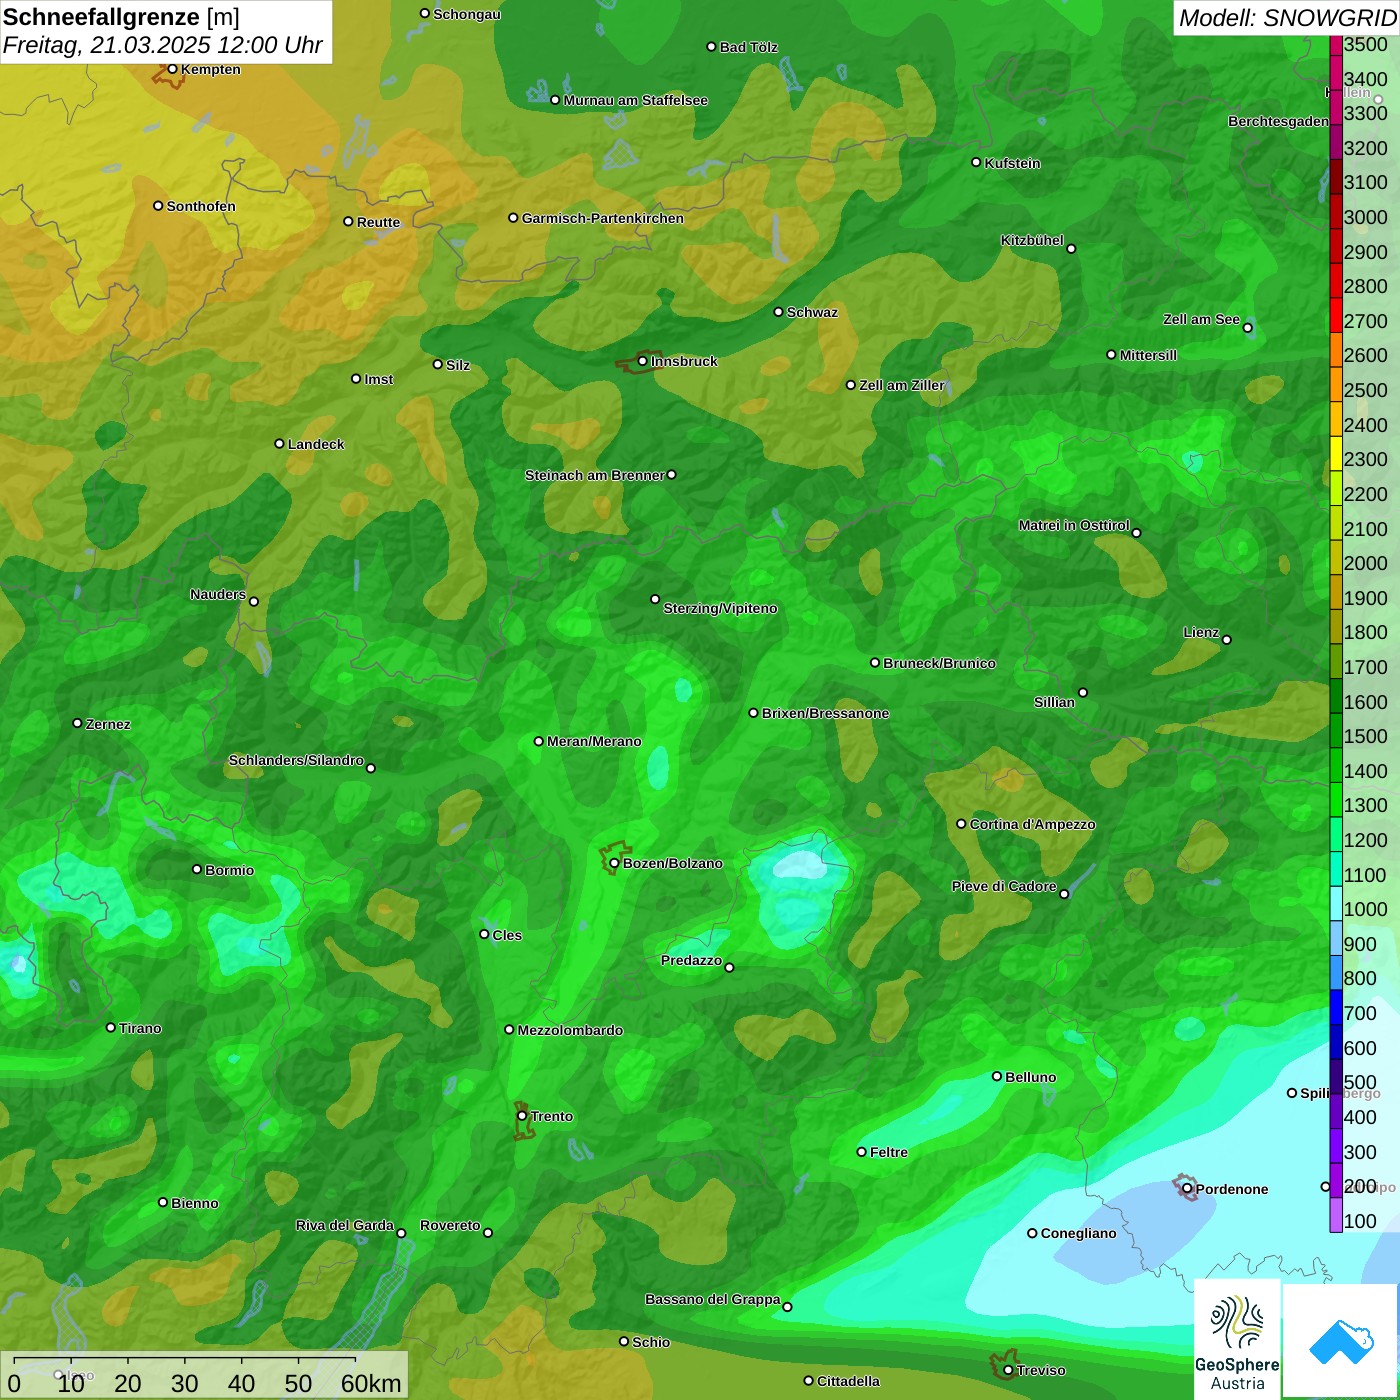The width and height of the screenshot is (1400, 1400).
Task: Click the Schlanders/Silandro label
Action: pos(296,760)
